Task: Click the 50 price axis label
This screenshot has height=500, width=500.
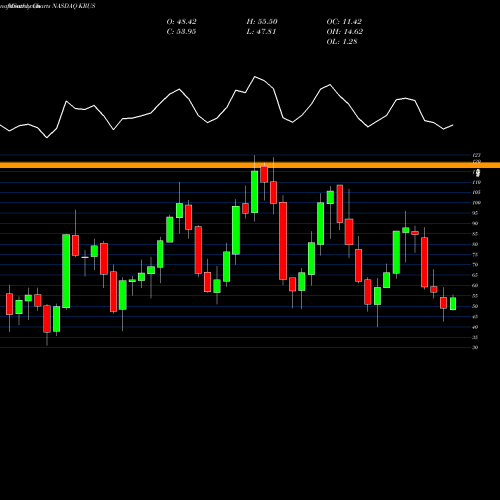Action: point(475,306)
